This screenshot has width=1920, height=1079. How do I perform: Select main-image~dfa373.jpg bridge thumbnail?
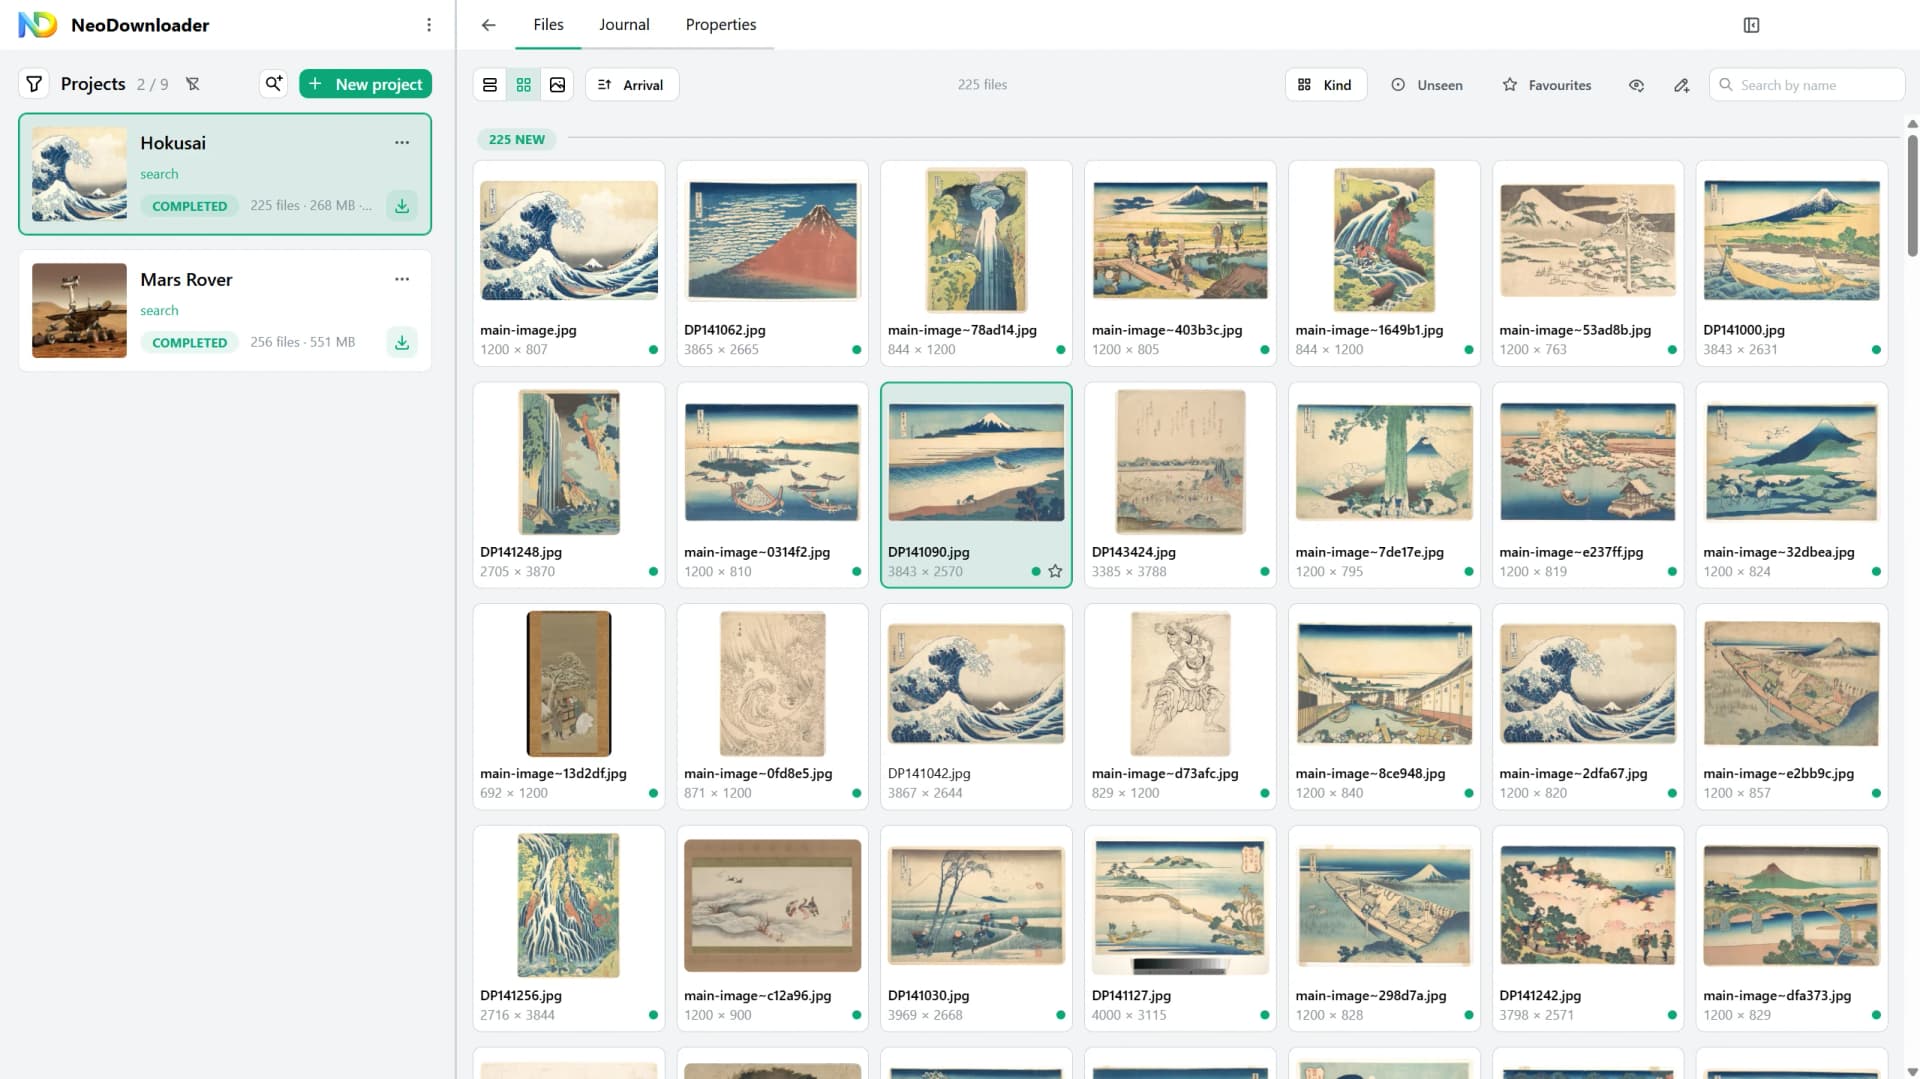1792,906
